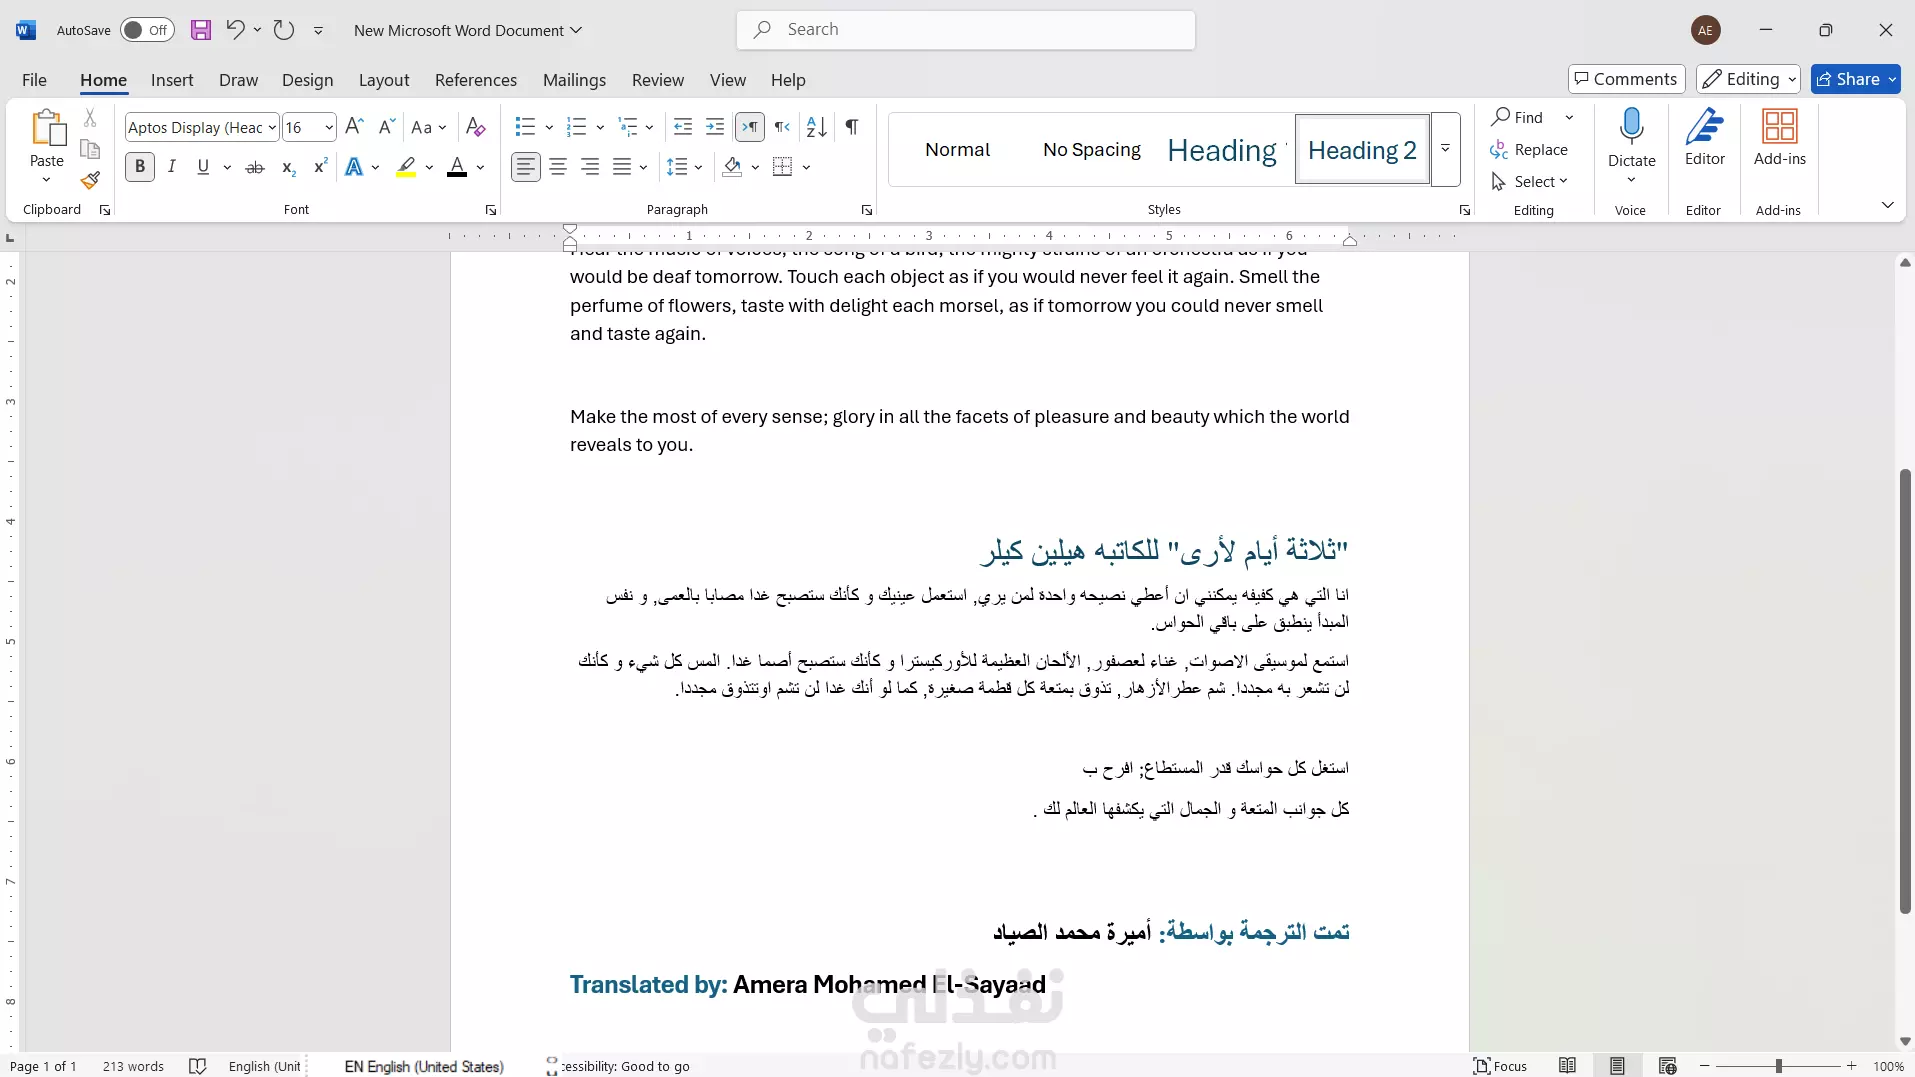Open Add-ins from the ribbon
The width and height of the screenshot is (1915, 1077).
[x=1779, y=137]
